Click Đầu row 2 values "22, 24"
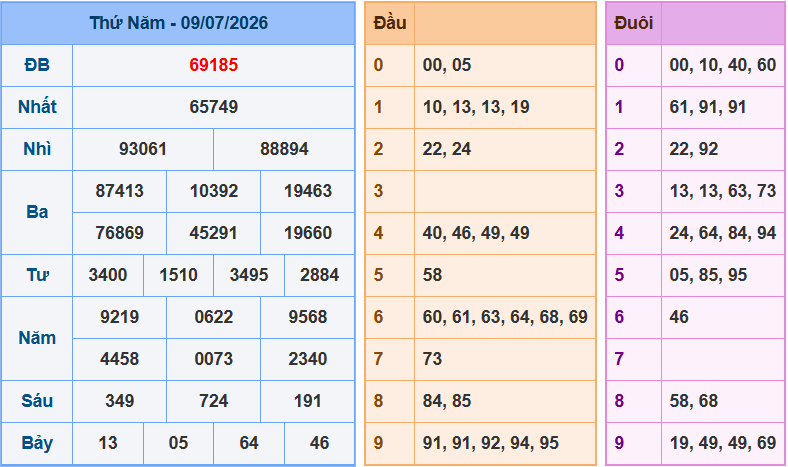This screenshot has height=467, width=788. (x=447, y=149)
